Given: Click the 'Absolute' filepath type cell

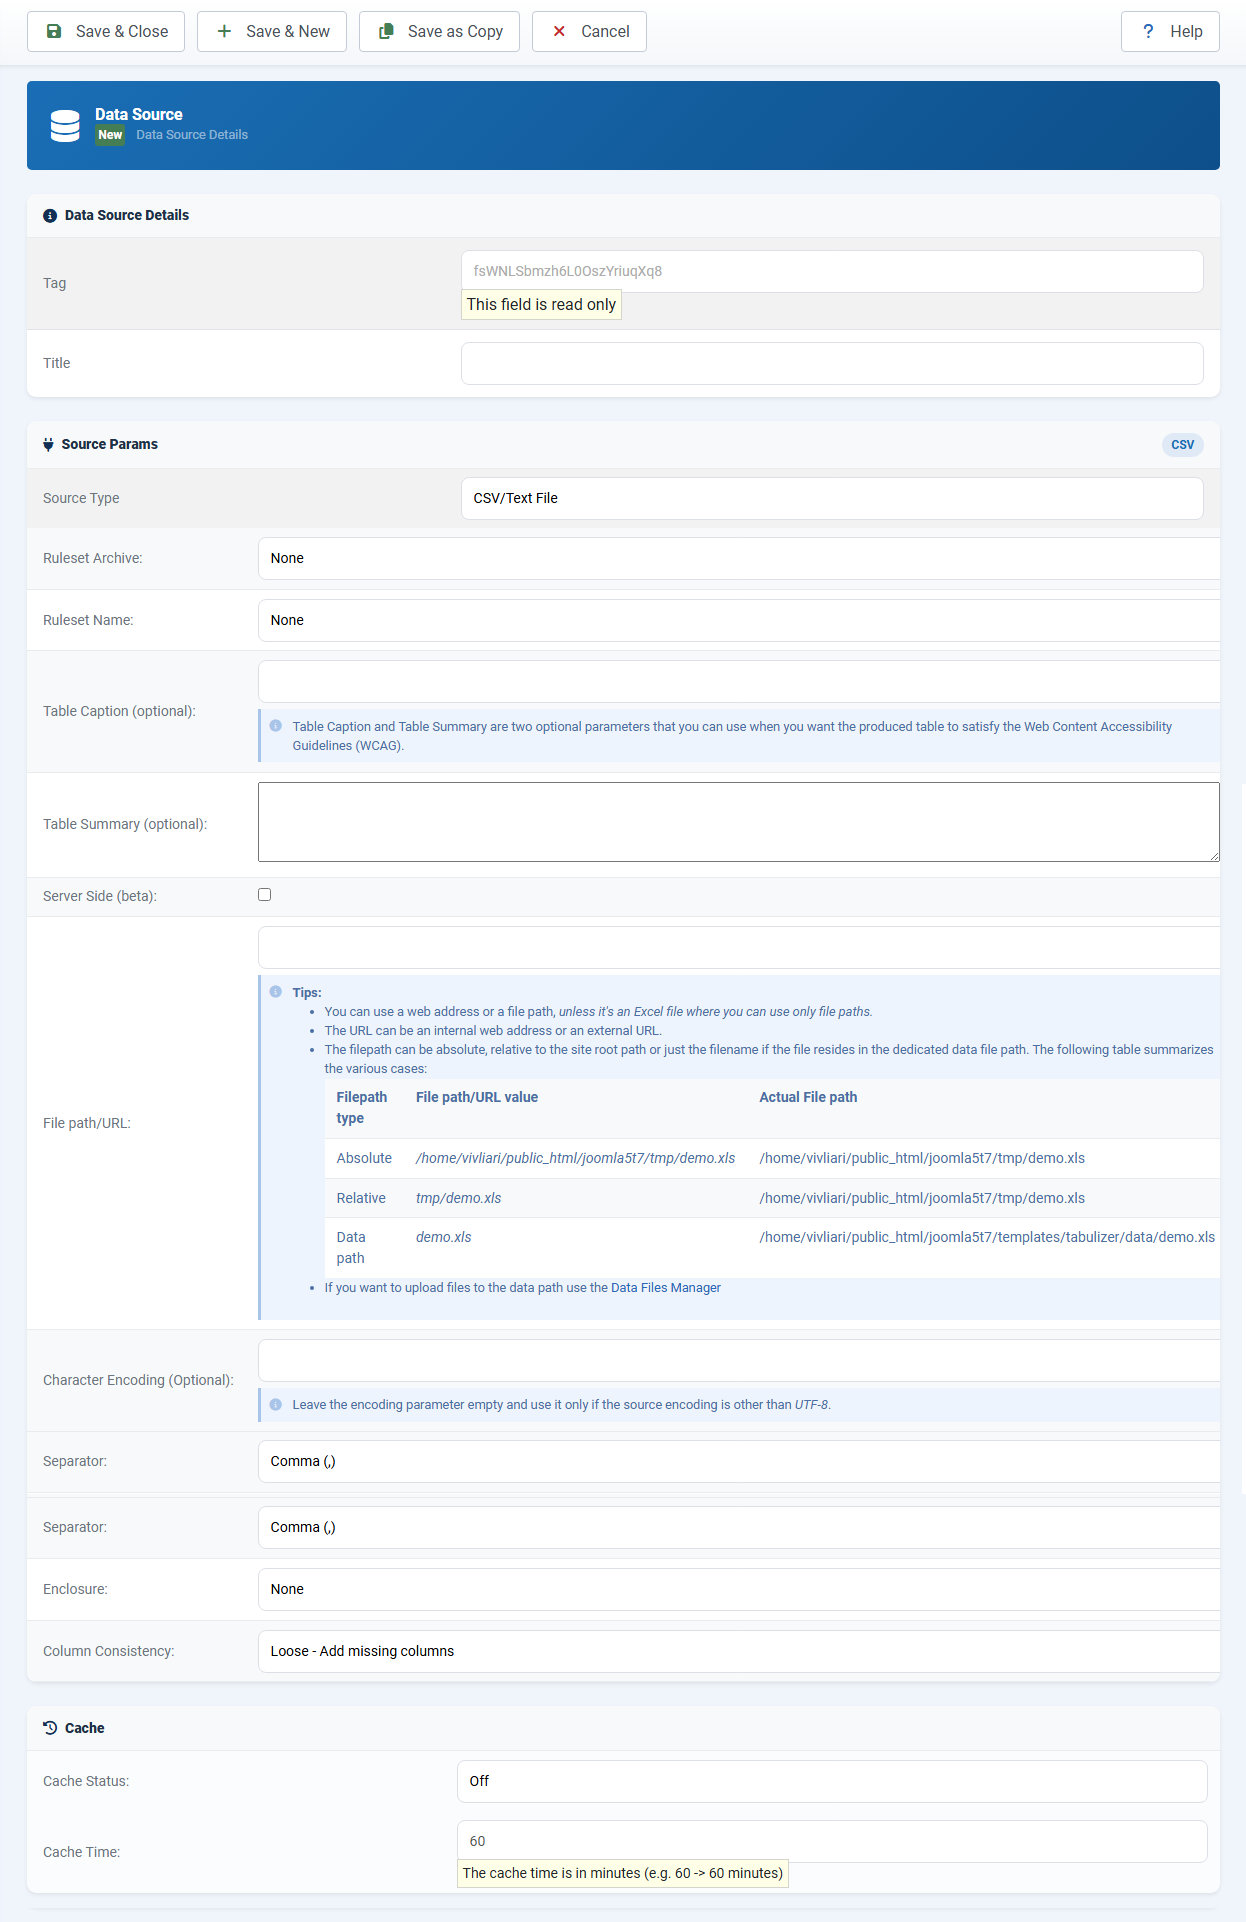Looking at the screenshot, I should [364, 1158].
